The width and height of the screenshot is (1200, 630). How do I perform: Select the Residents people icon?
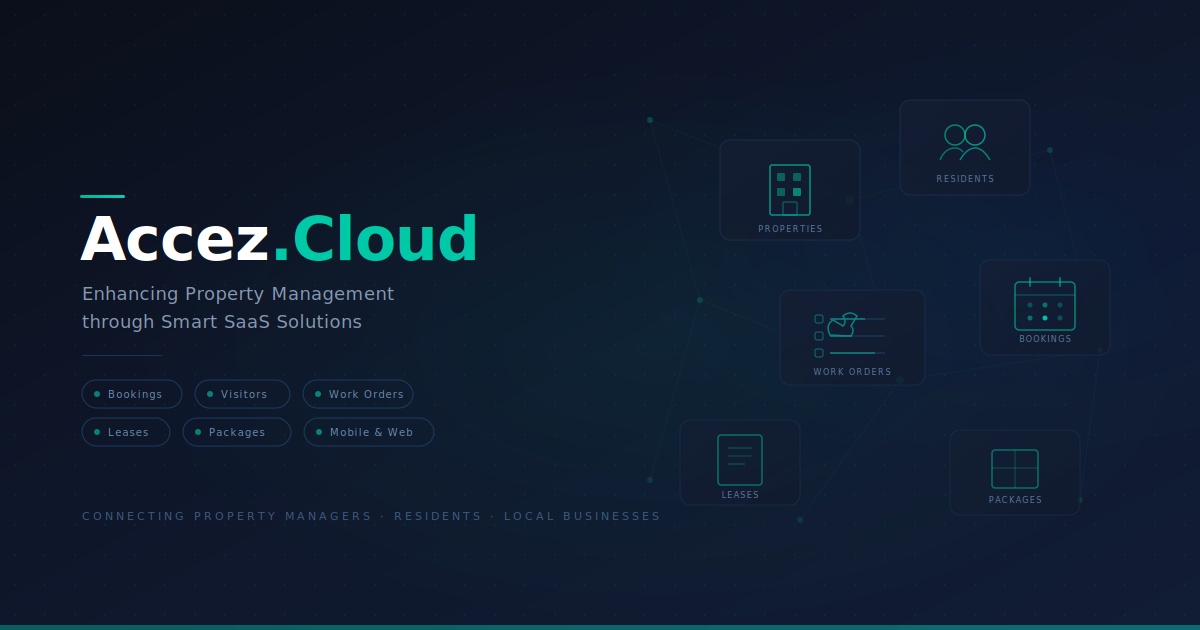coord(964,143)
